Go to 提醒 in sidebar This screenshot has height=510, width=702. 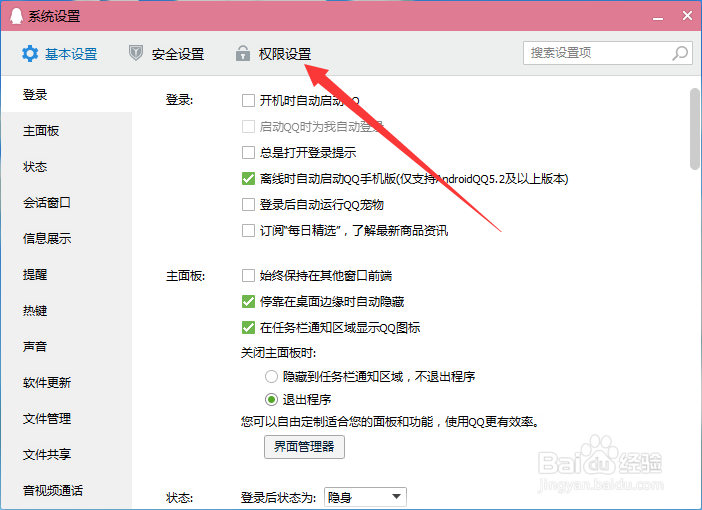(66, 274)
